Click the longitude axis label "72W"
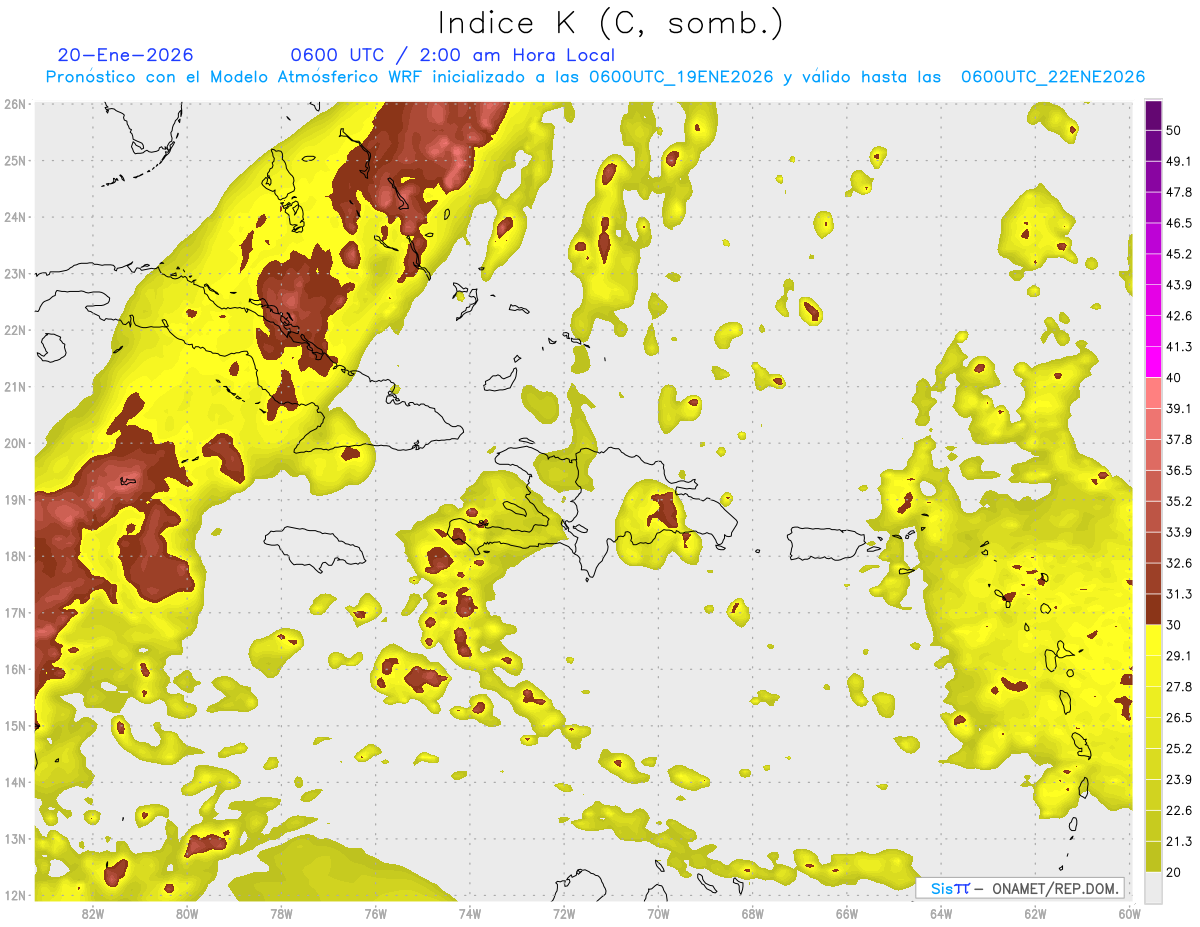This screenshot has width=1200, height=927. [564, 913]
